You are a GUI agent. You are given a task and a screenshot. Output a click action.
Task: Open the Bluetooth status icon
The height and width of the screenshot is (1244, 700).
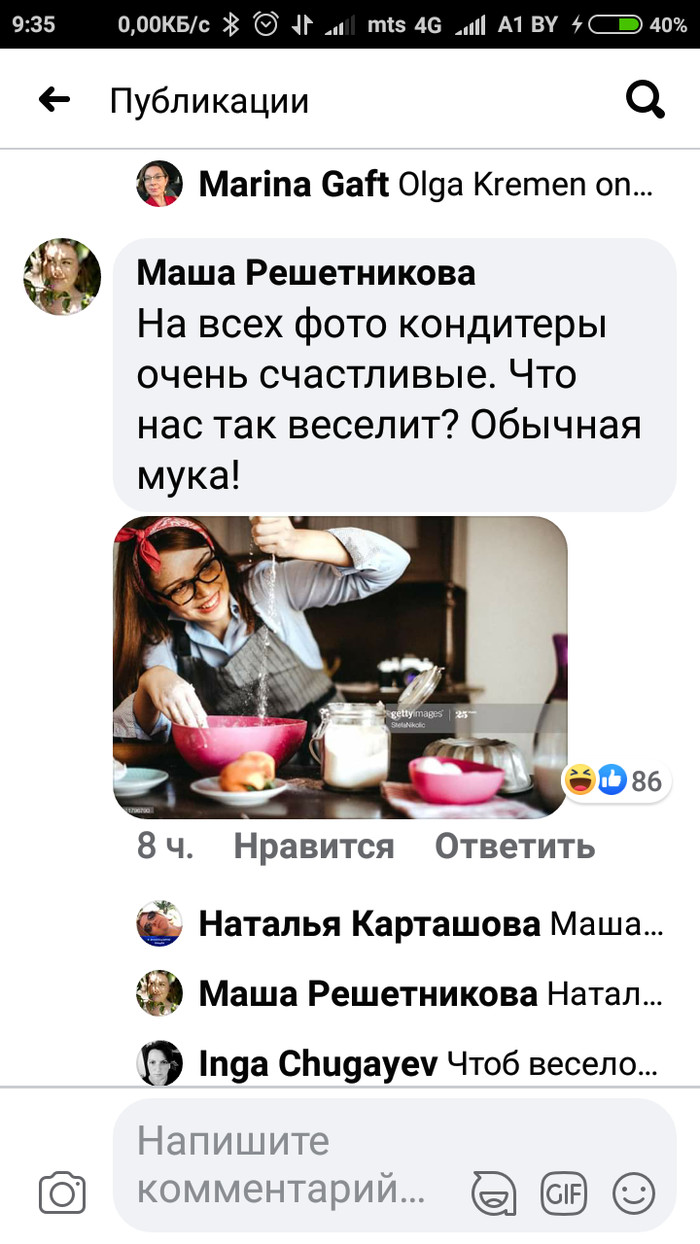230,25
